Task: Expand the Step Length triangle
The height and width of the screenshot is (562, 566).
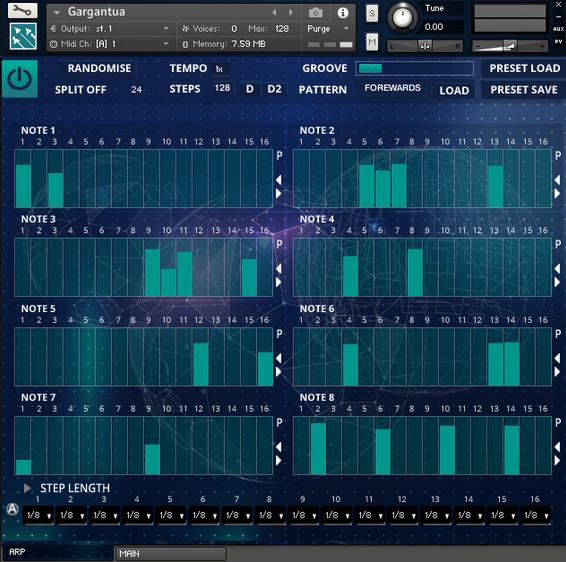Action: click(x=27, y=488)
